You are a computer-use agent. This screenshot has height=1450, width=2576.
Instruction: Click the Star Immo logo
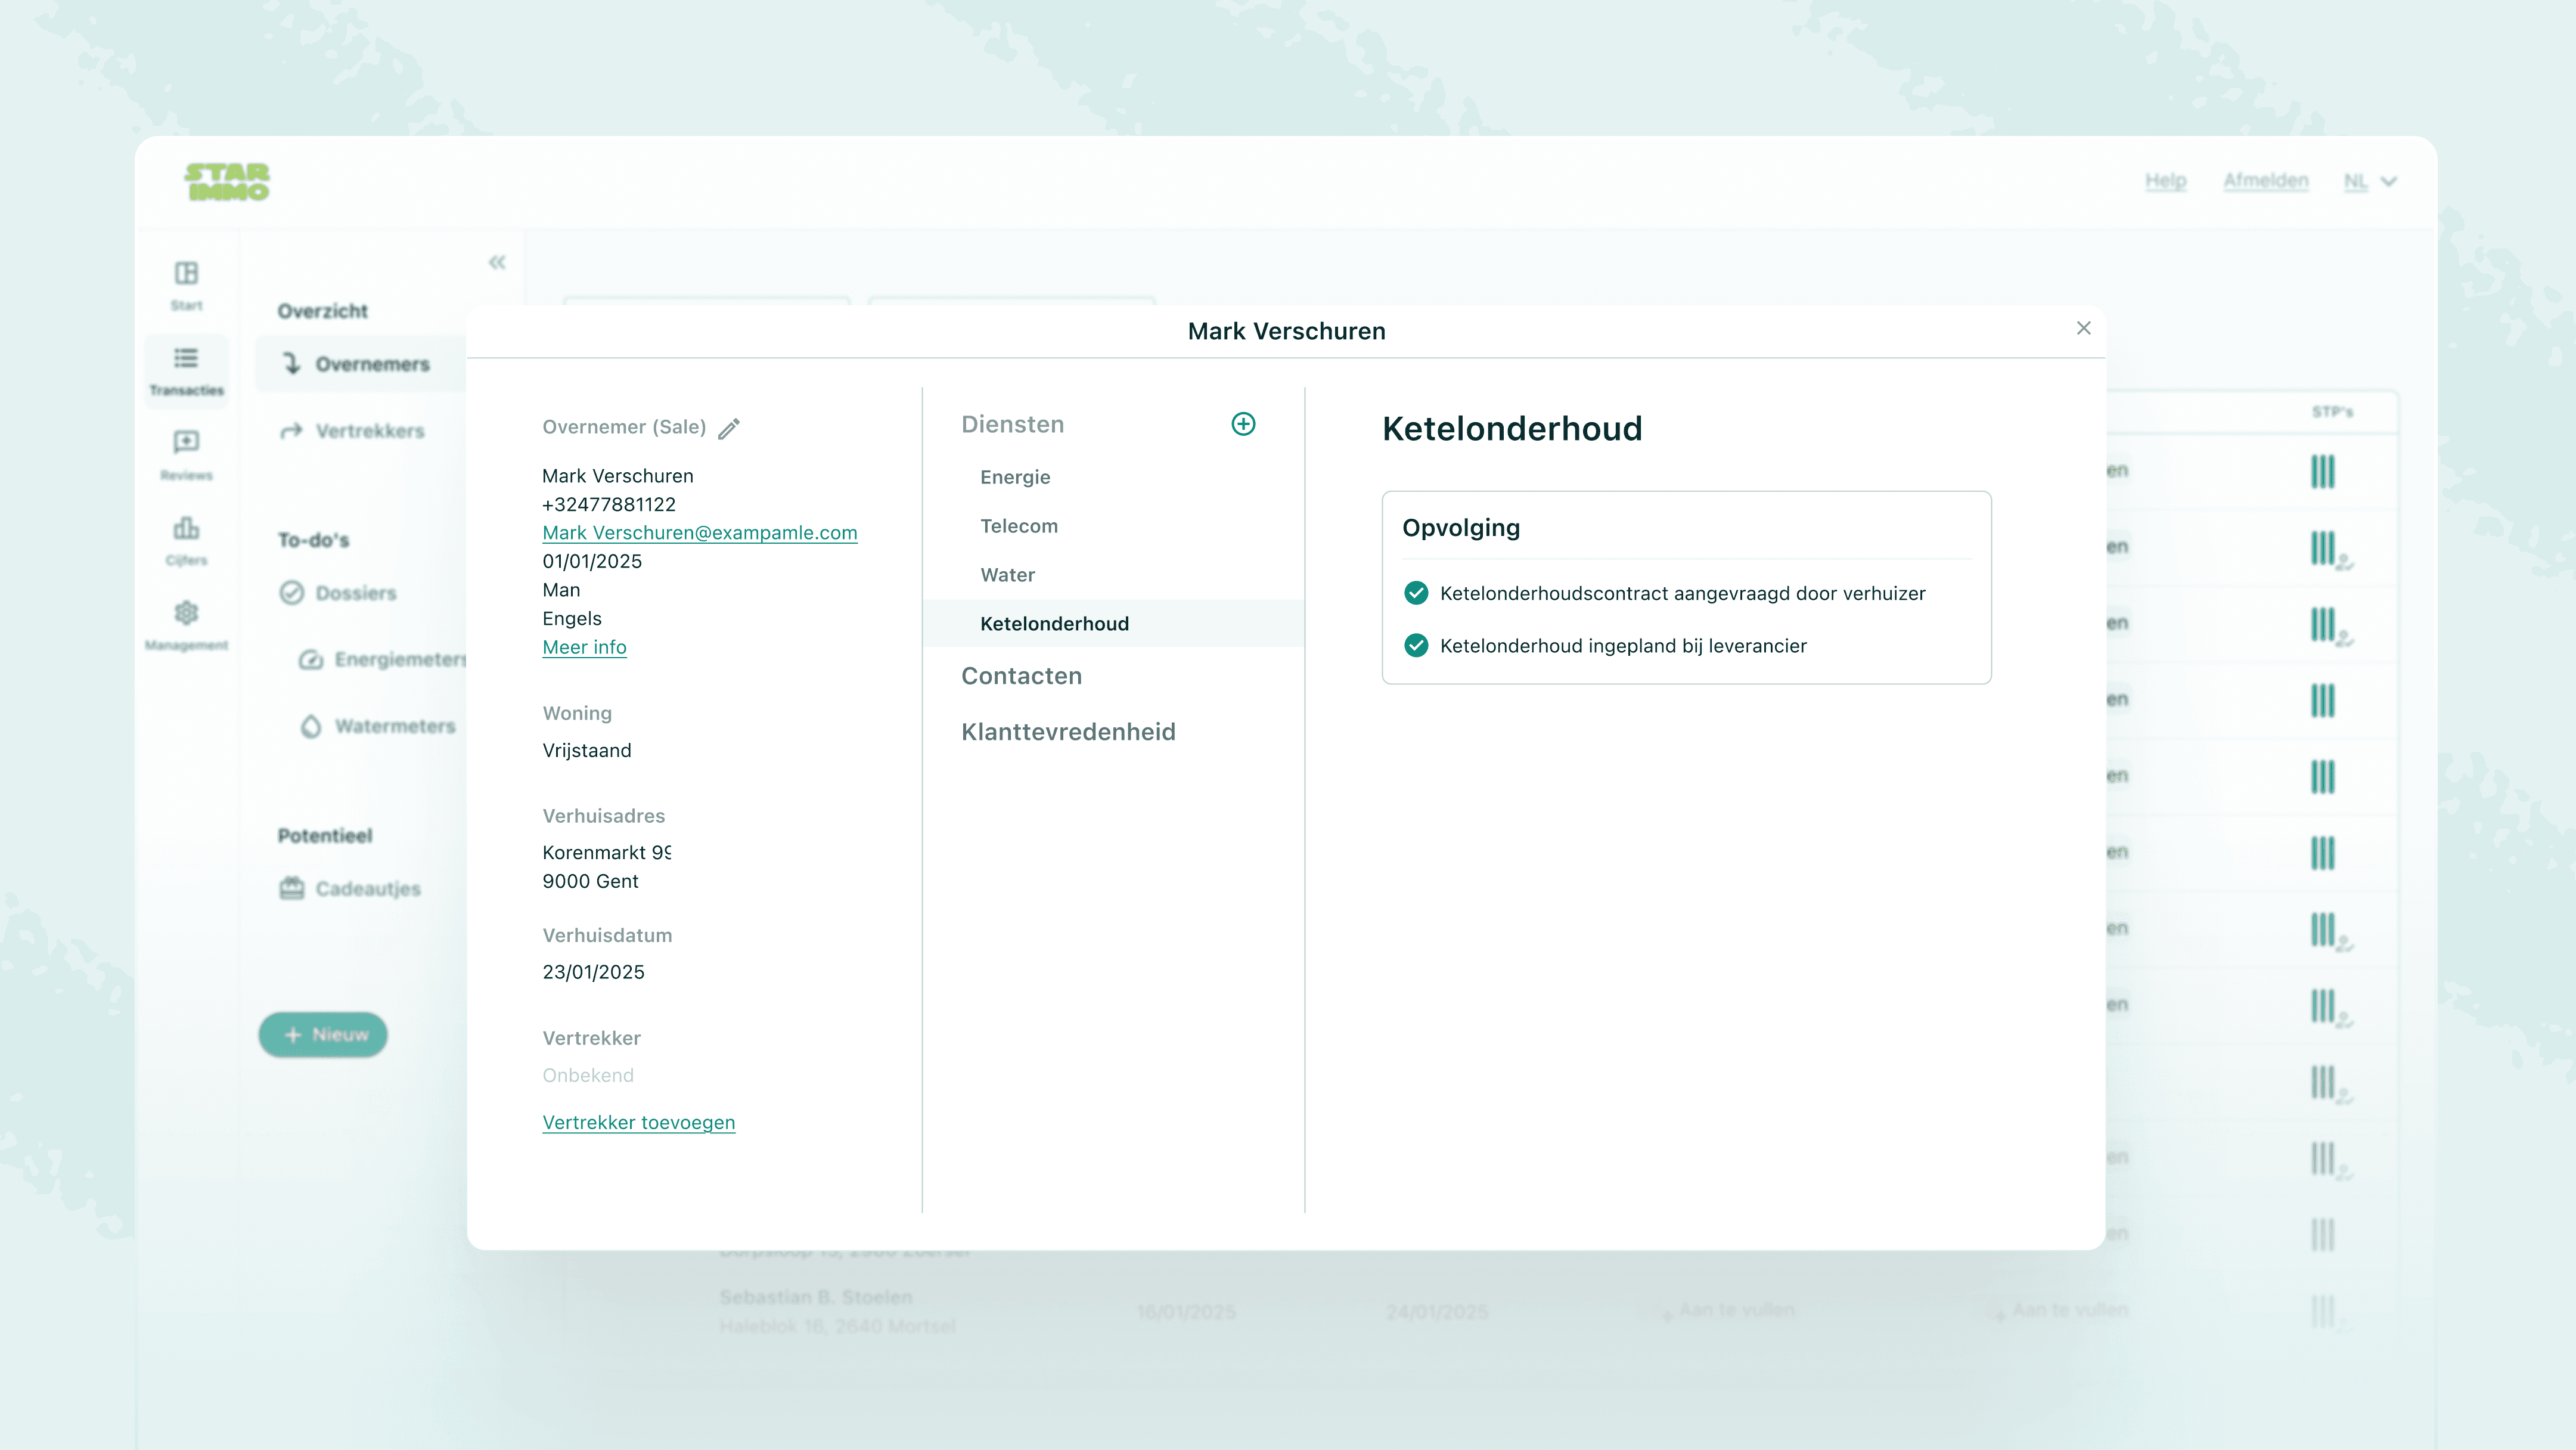pos(227,182)
